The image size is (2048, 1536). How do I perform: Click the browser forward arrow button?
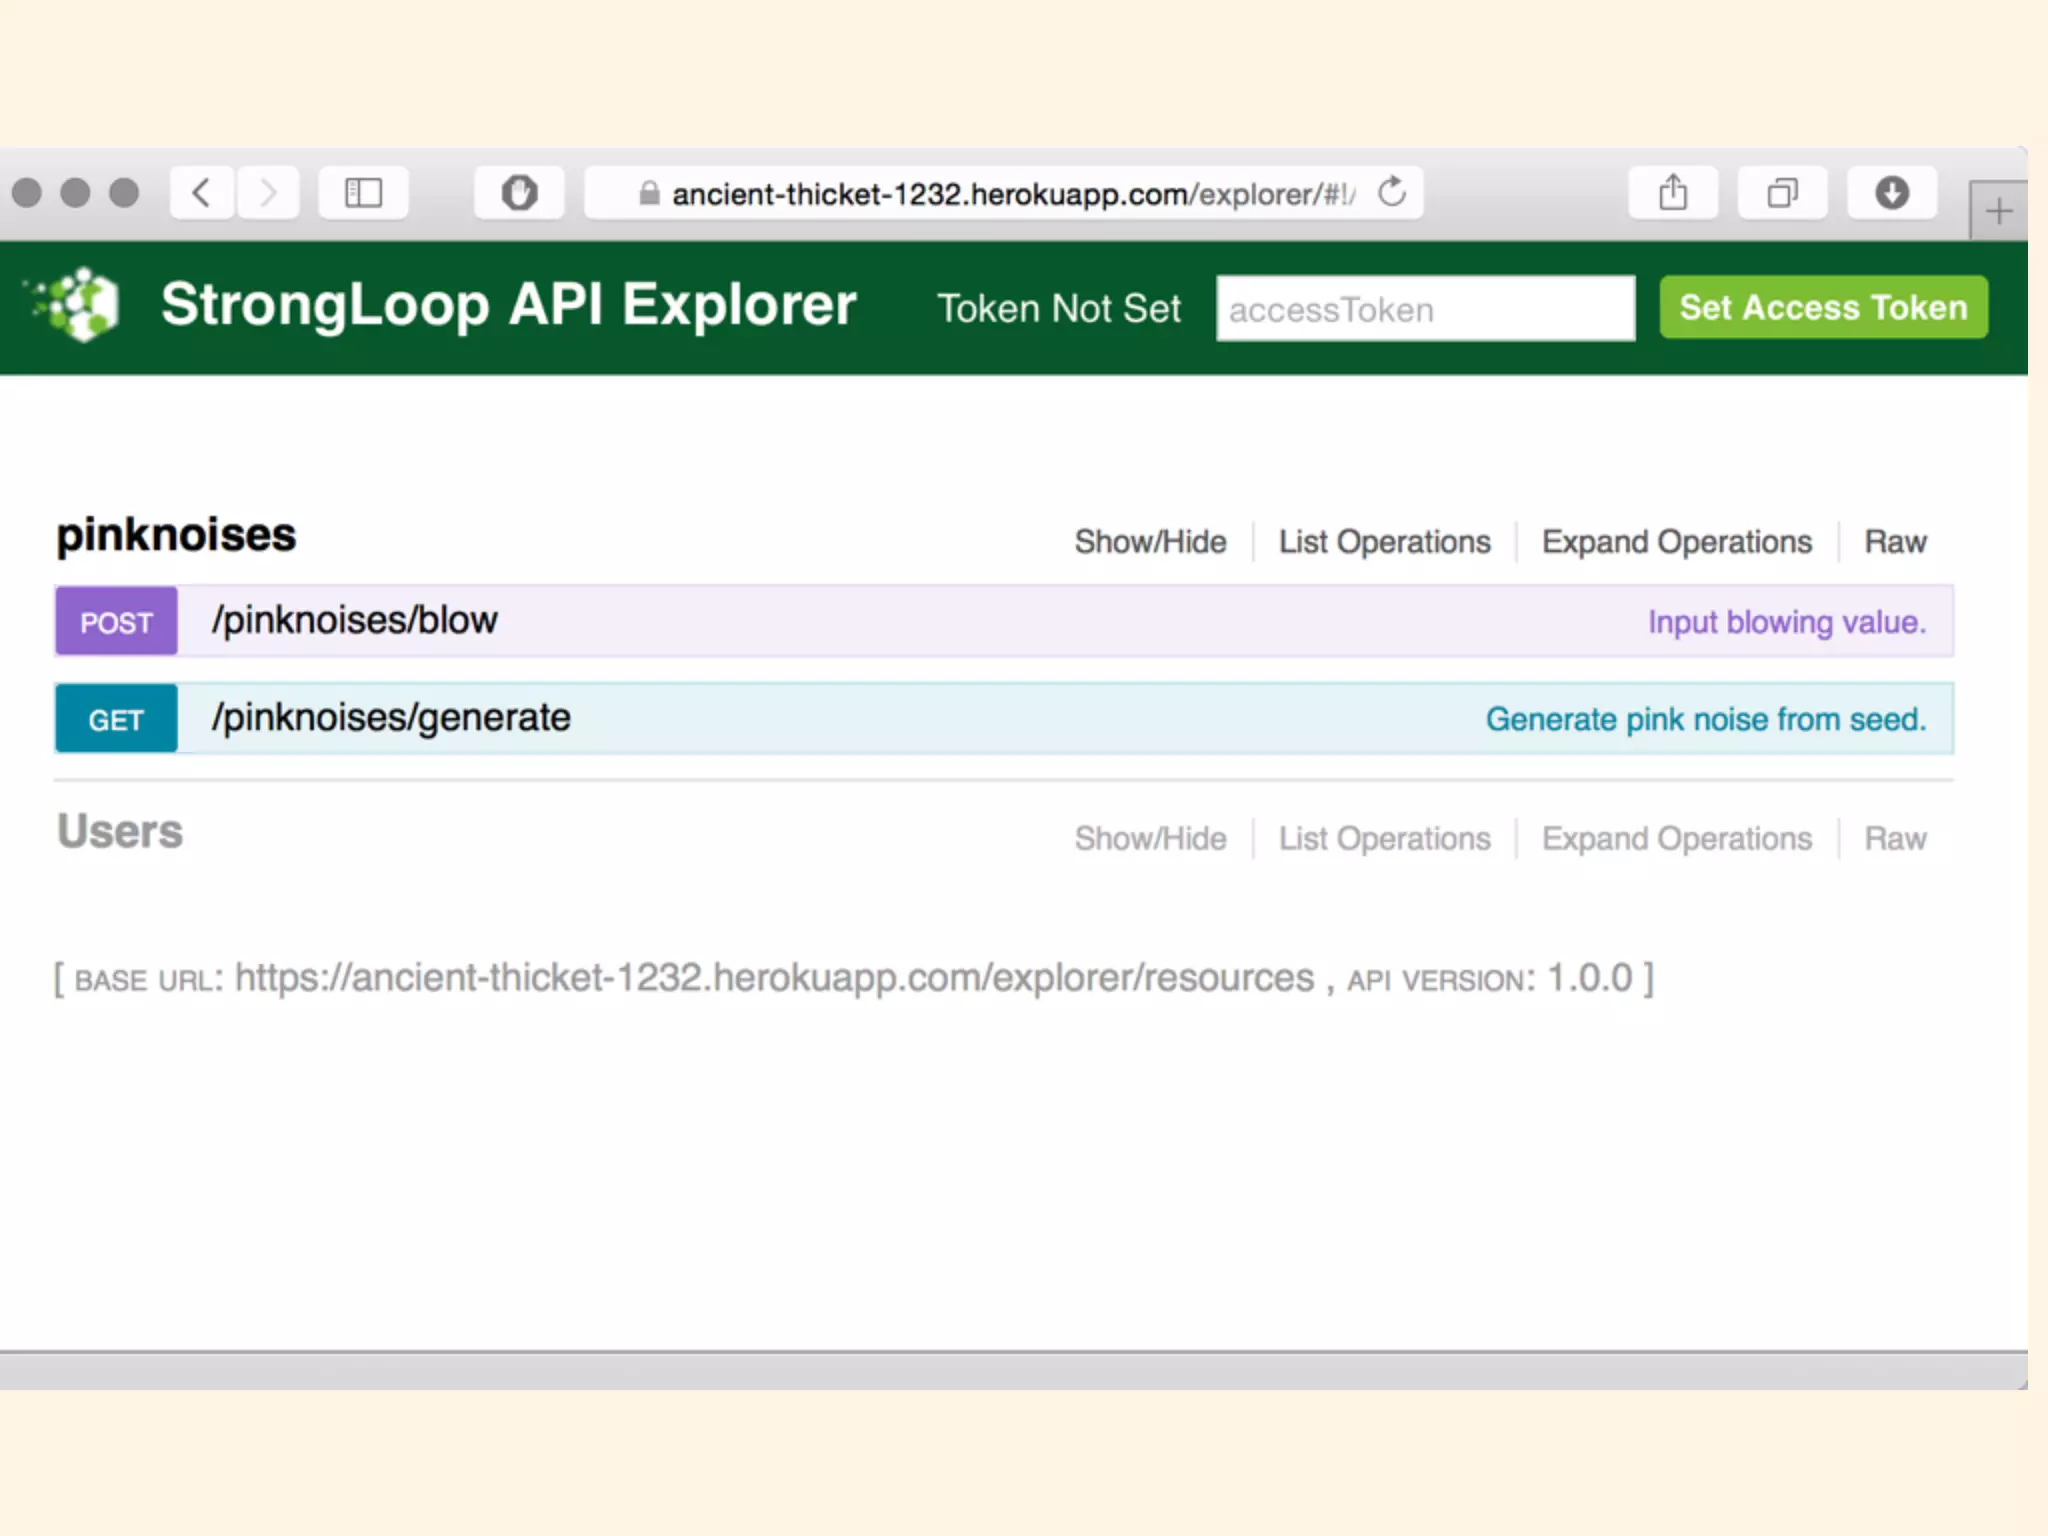(267, 192)
